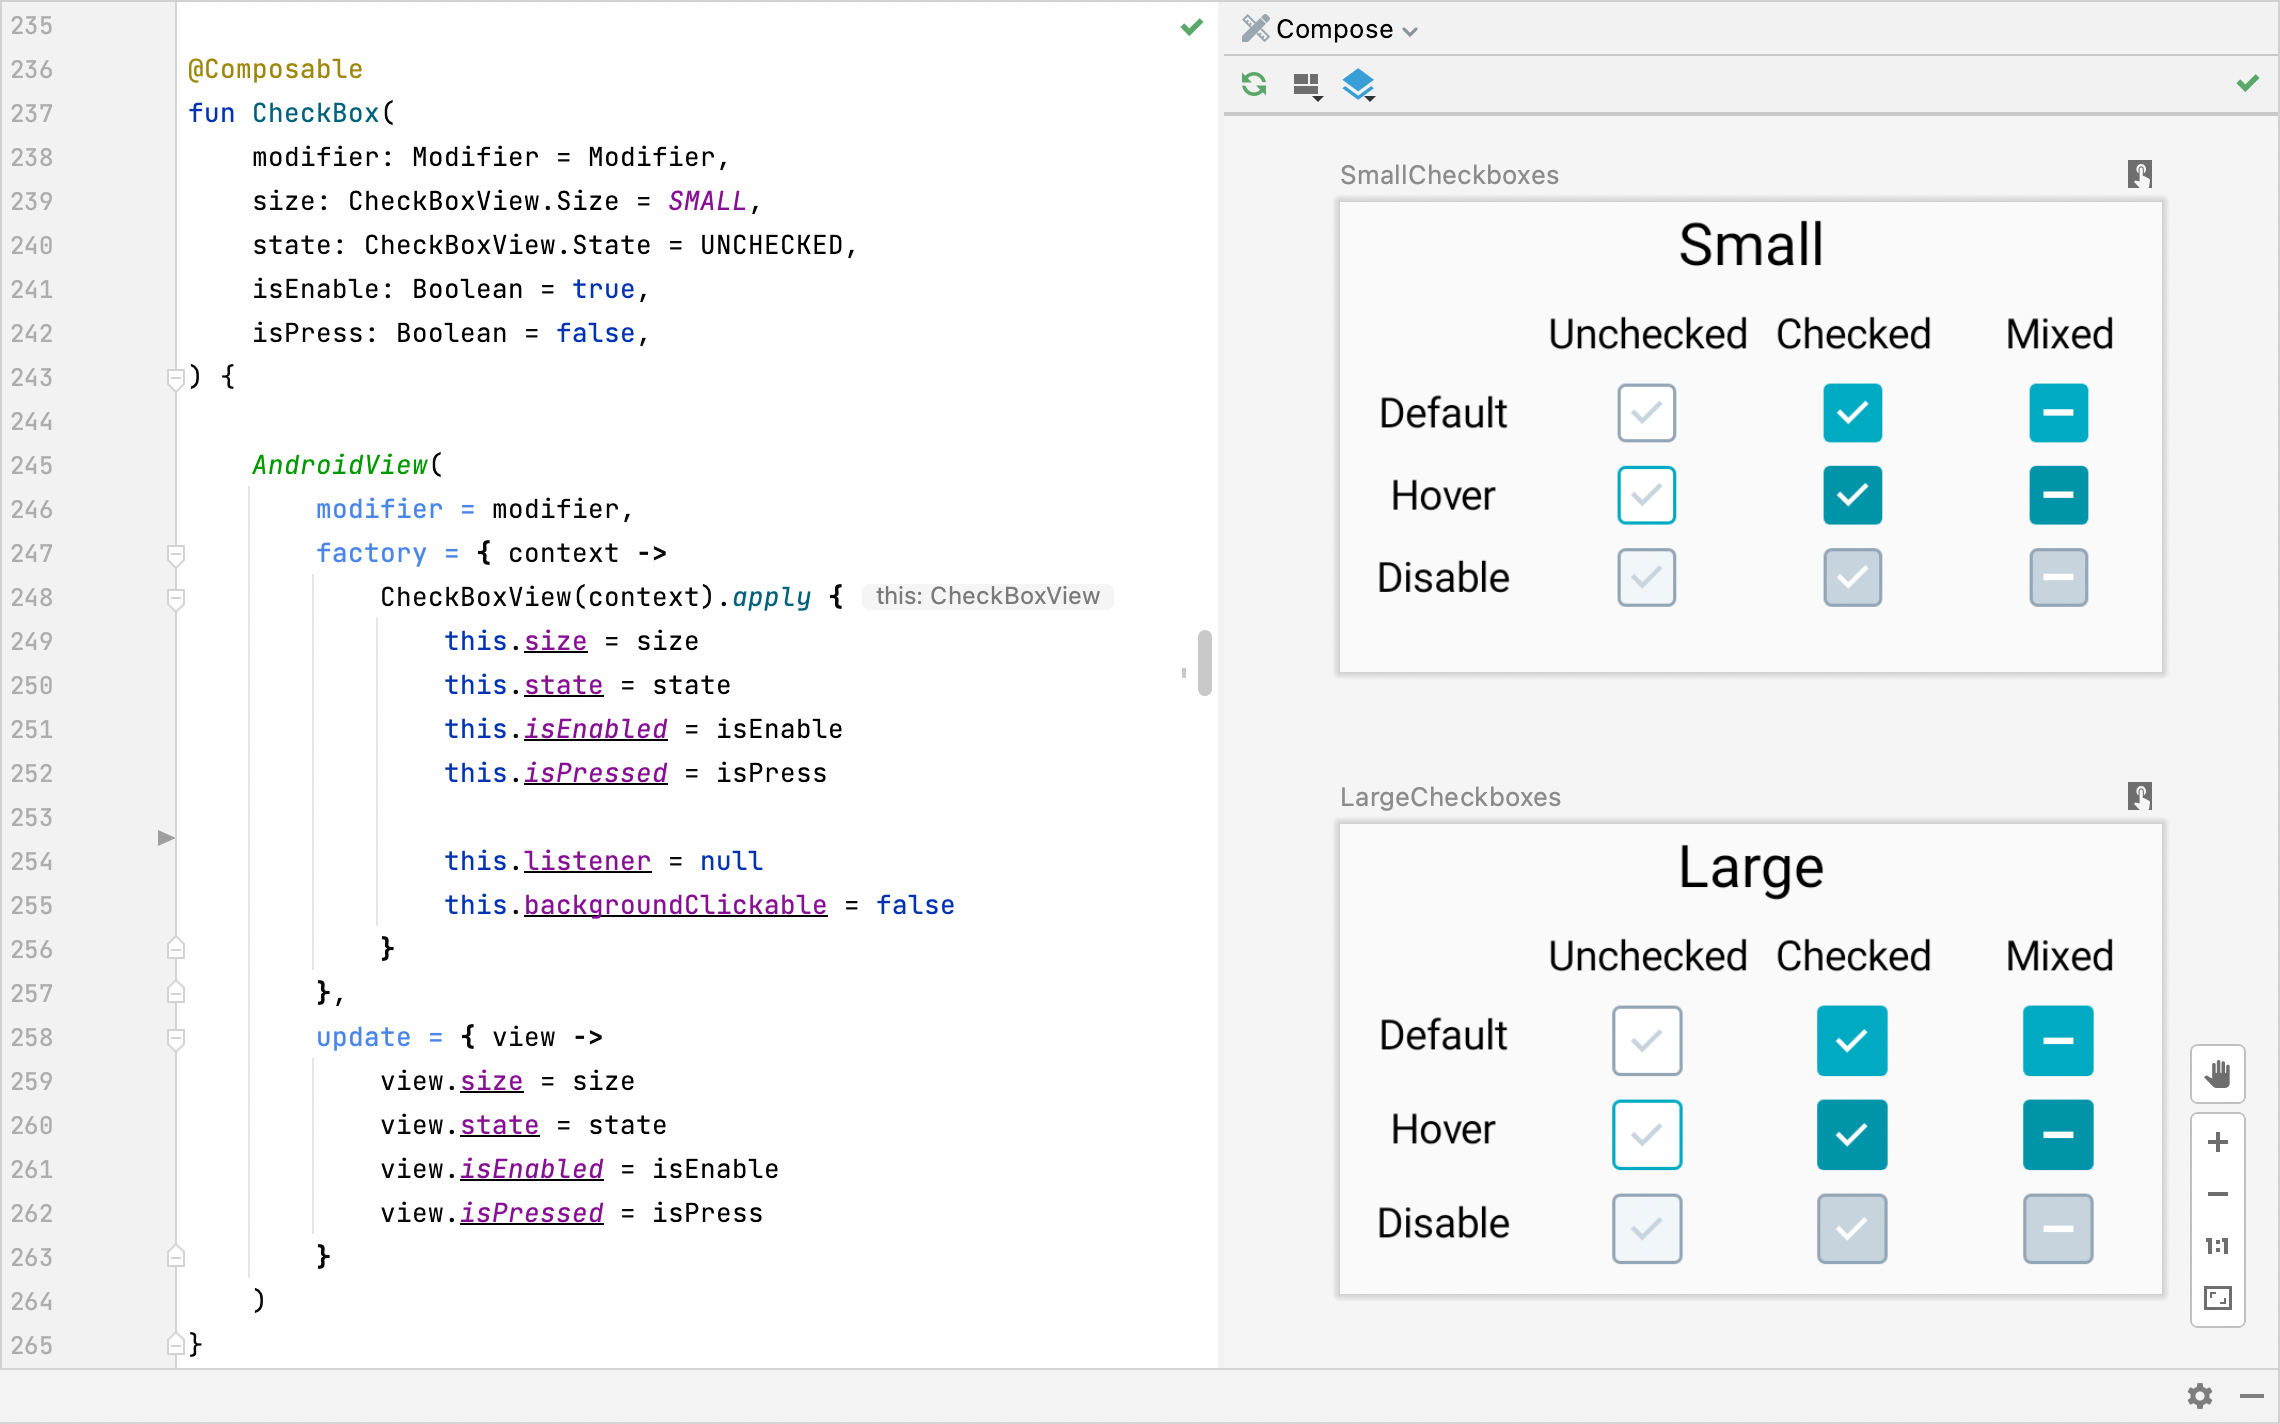Select the pan hand tool
Screen dimensions: 2280x1424
coord(2217,1074)
